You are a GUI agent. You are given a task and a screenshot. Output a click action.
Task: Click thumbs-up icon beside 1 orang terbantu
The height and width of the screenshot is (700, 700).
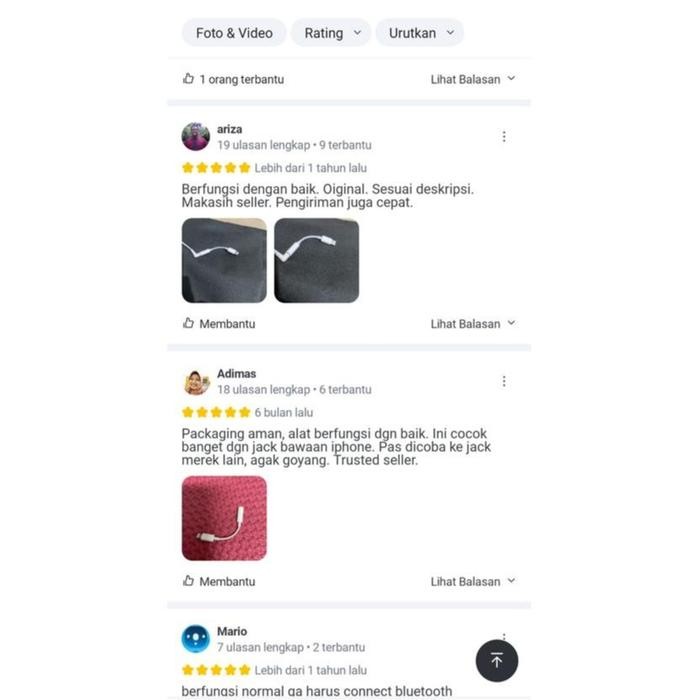(x=188, y=79)
